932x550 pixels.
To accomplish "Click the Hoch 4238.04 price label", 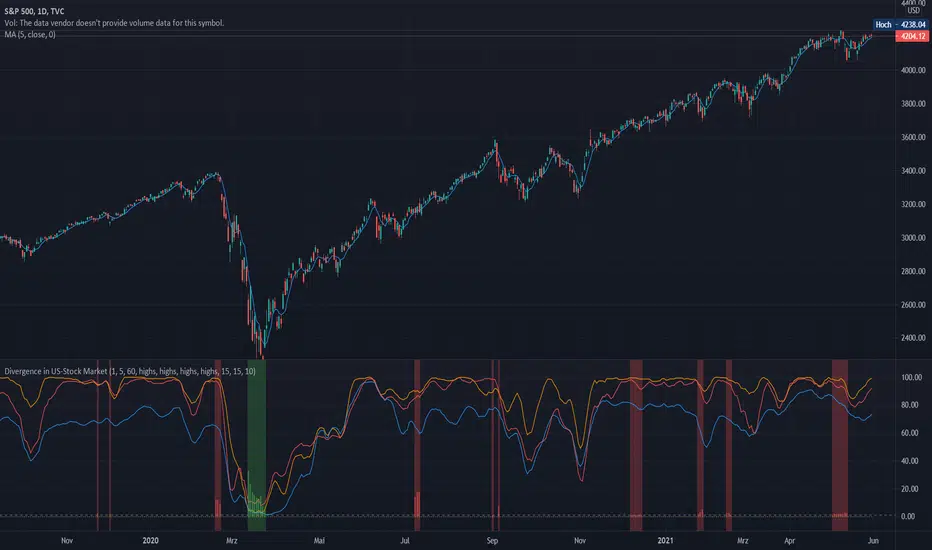I will click(900, 24).
